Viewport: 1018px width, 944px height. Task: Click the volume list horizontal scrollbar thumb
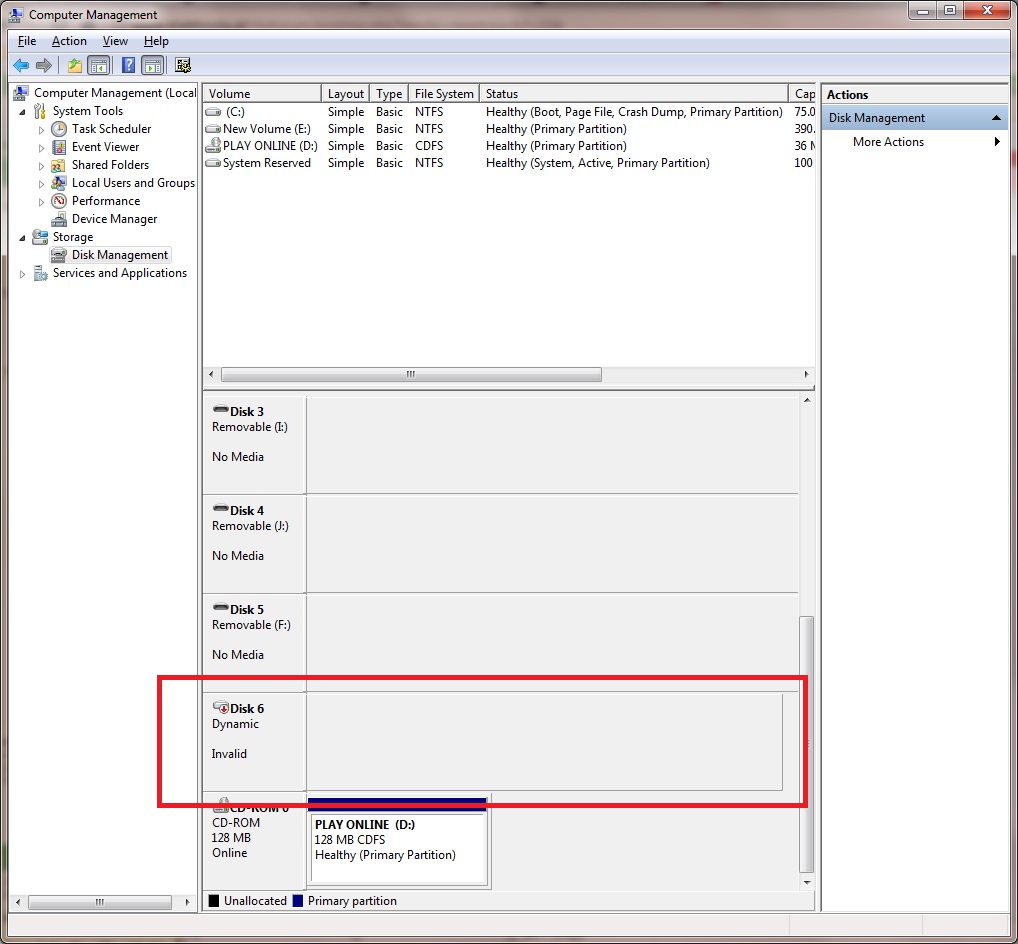(411, 375)
